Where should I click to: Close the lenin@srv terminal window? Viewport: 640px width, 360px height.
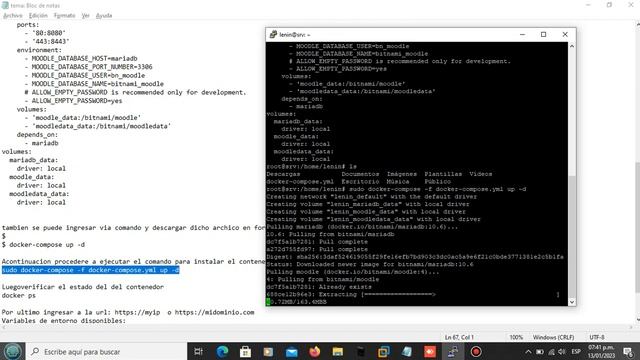(x=565, y=35)
